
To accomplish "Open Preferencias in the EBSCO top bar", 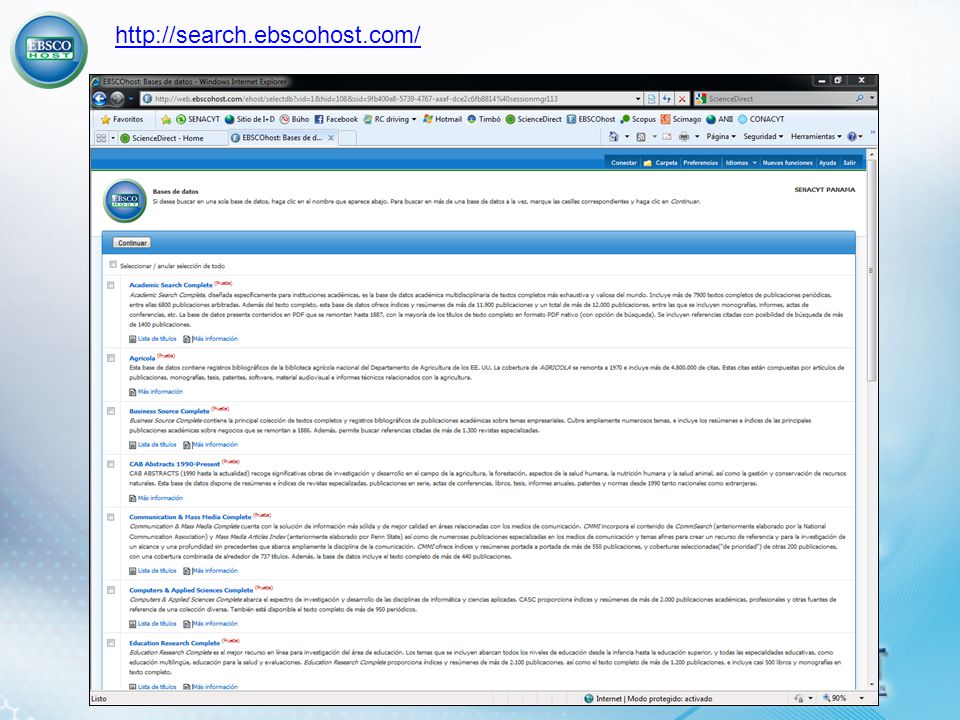I will (x=700, y=163).
